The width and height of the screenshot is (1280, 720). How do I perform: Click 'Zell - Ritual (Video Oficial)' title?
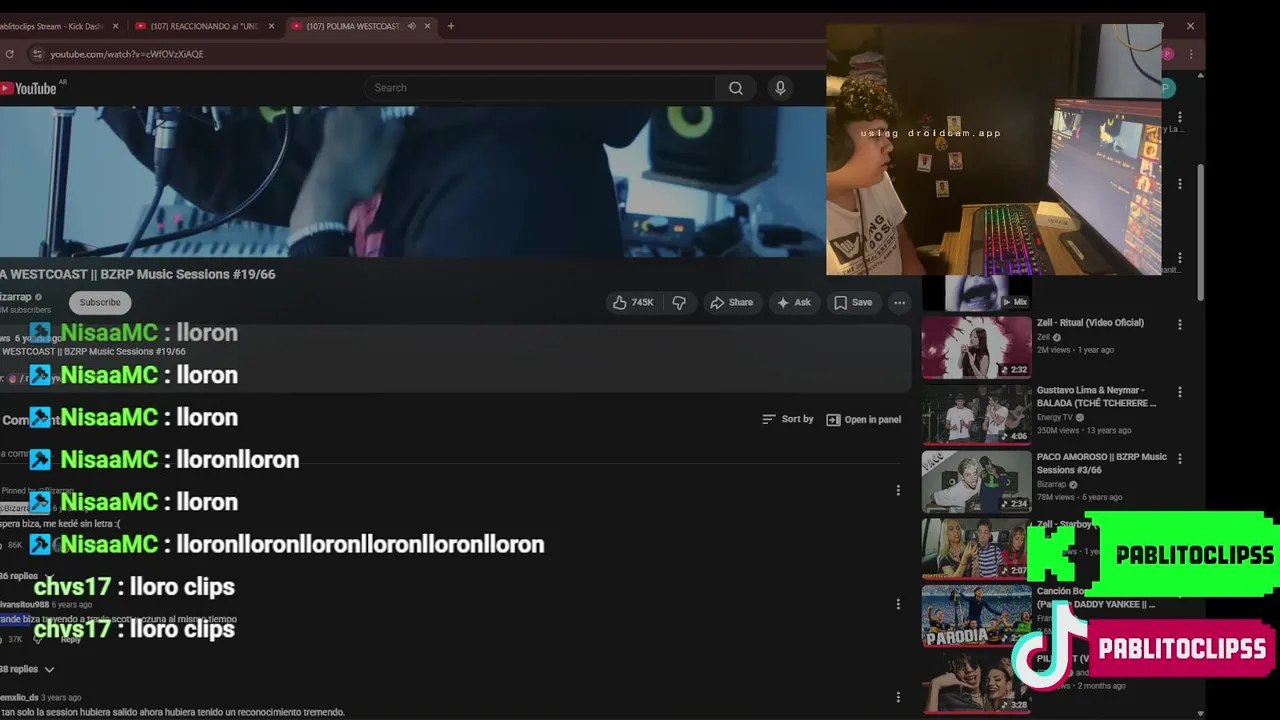click(1090, 323)
